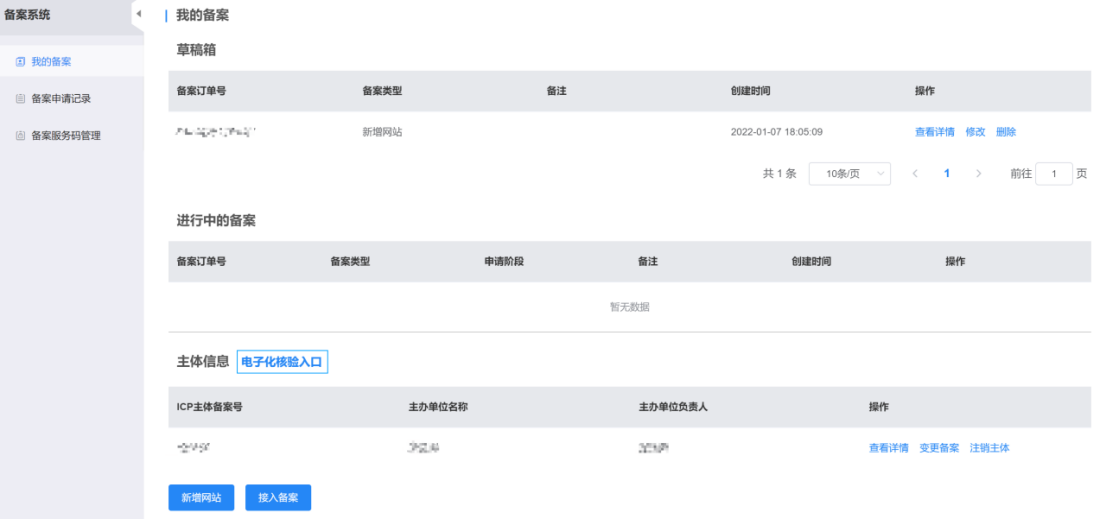Screen dimensions: 1106x520
Task: Click 修改 for the draft order
Action: pyautogui.click(x=975, y=132)
